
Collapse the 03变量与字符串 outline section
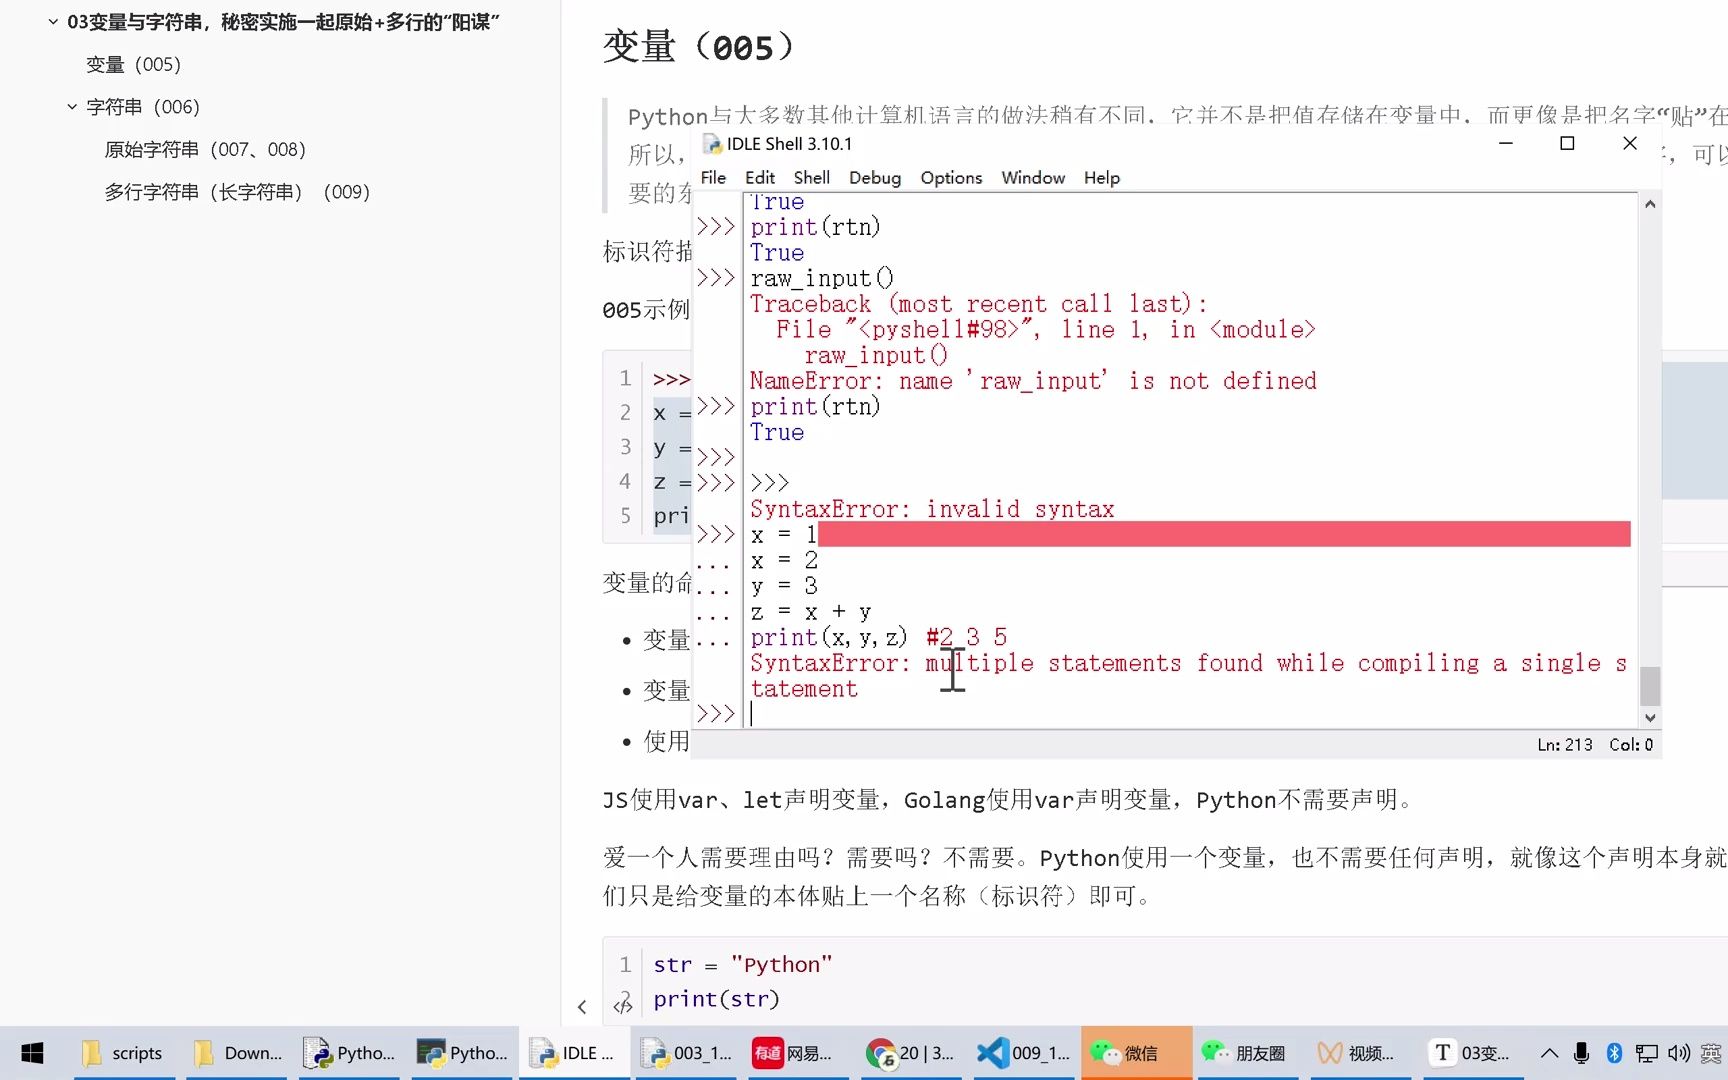tap(53, 21)
